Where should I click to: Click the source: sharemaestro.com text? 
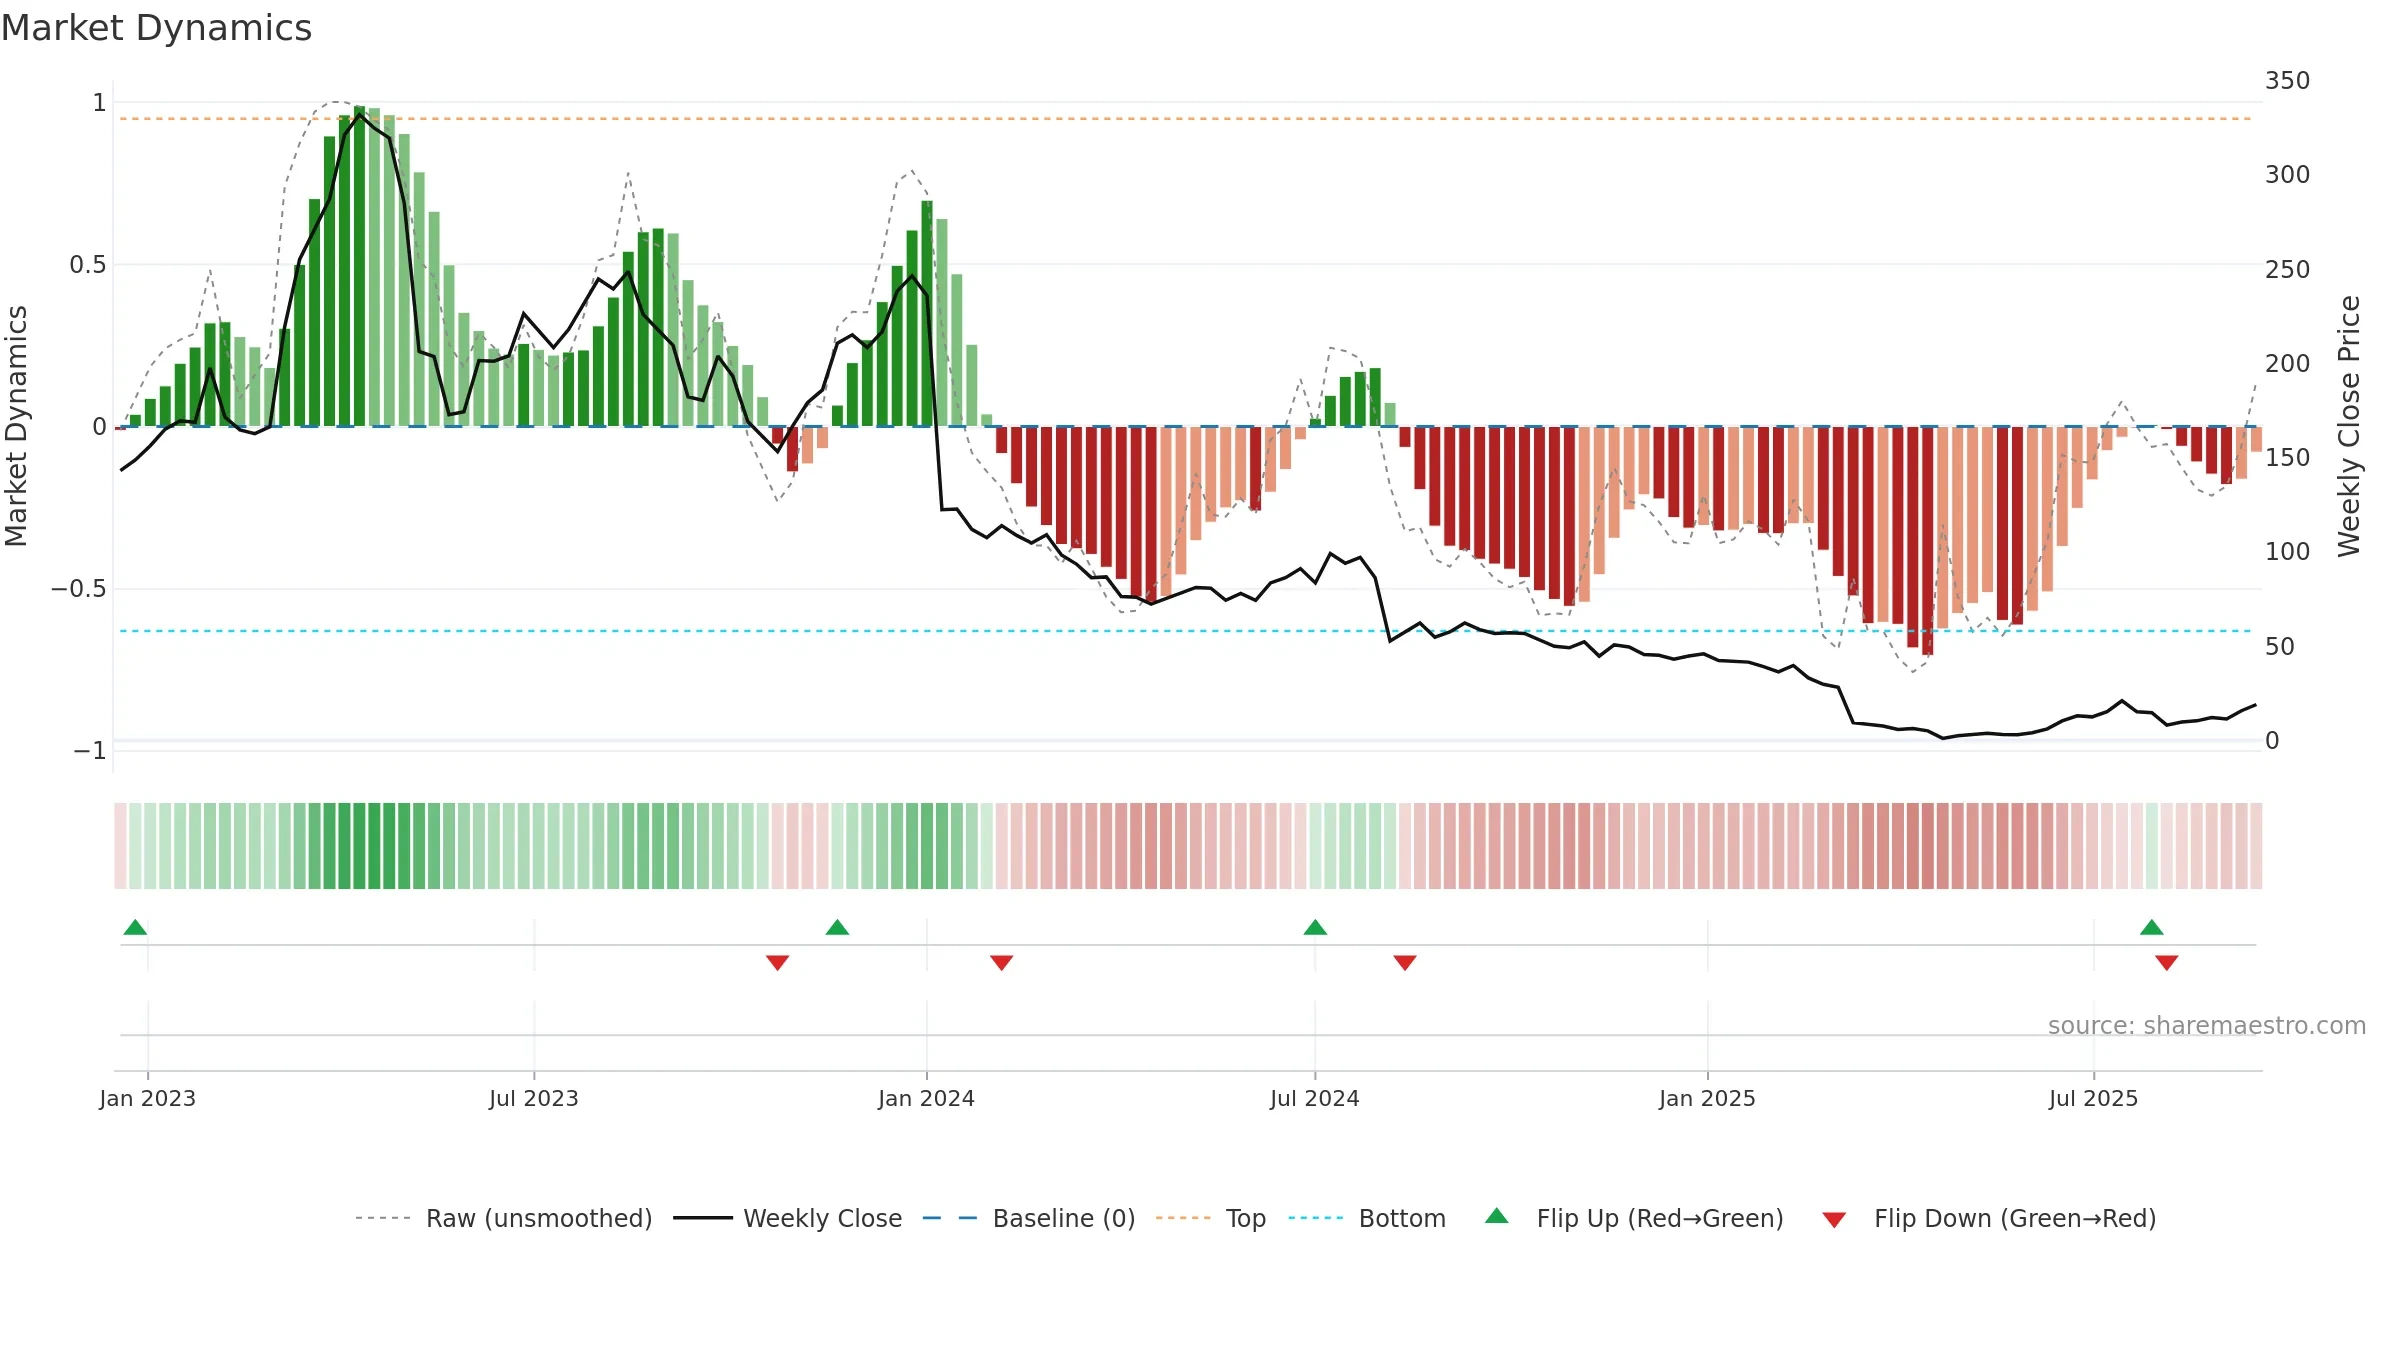coord(2206,1025)
